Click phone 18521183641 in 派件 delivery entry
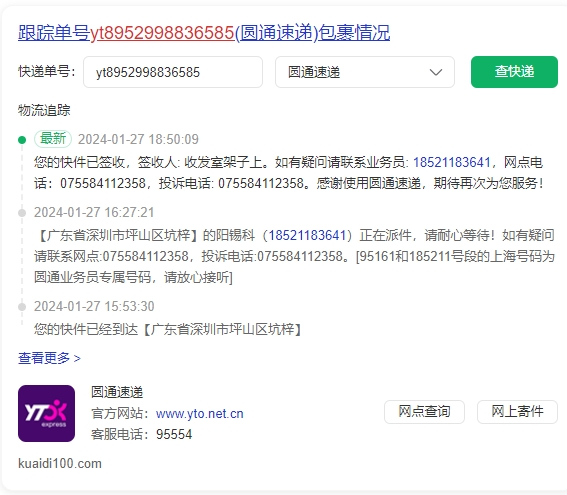The height and width of the screenshot is (495, 567). click(307, 235)
